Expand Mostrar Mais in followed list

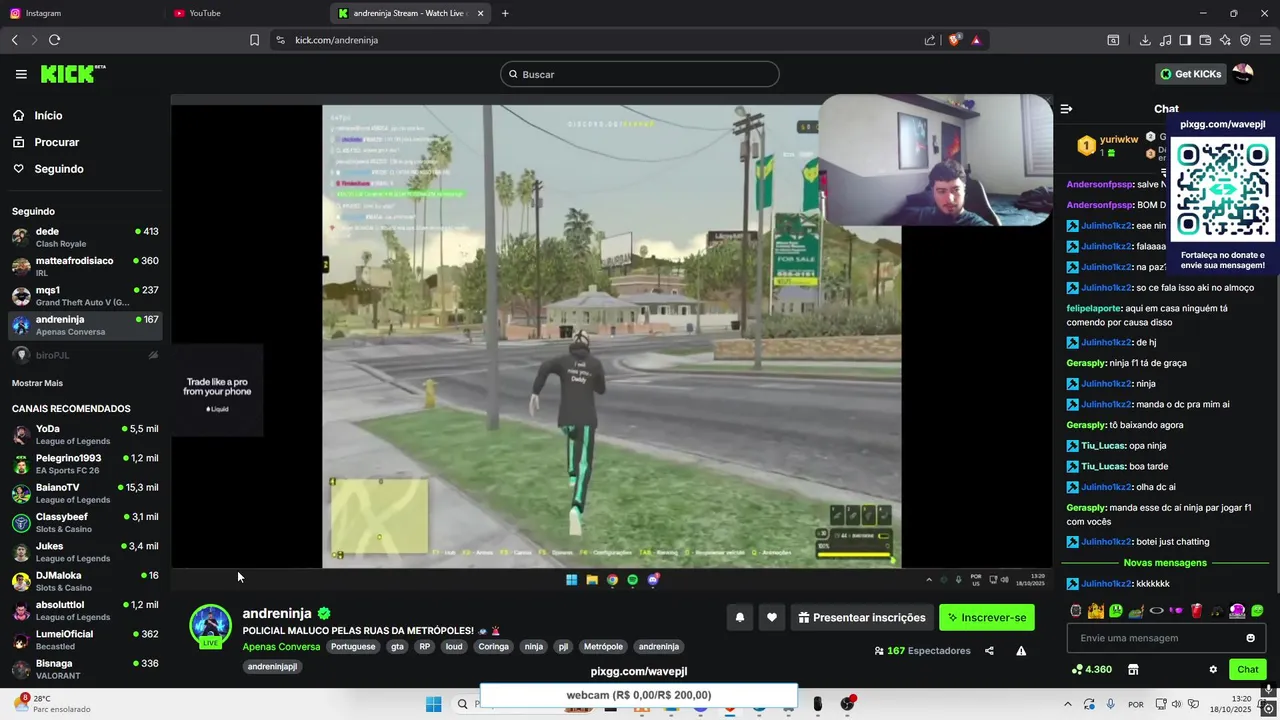pos(37,383)
